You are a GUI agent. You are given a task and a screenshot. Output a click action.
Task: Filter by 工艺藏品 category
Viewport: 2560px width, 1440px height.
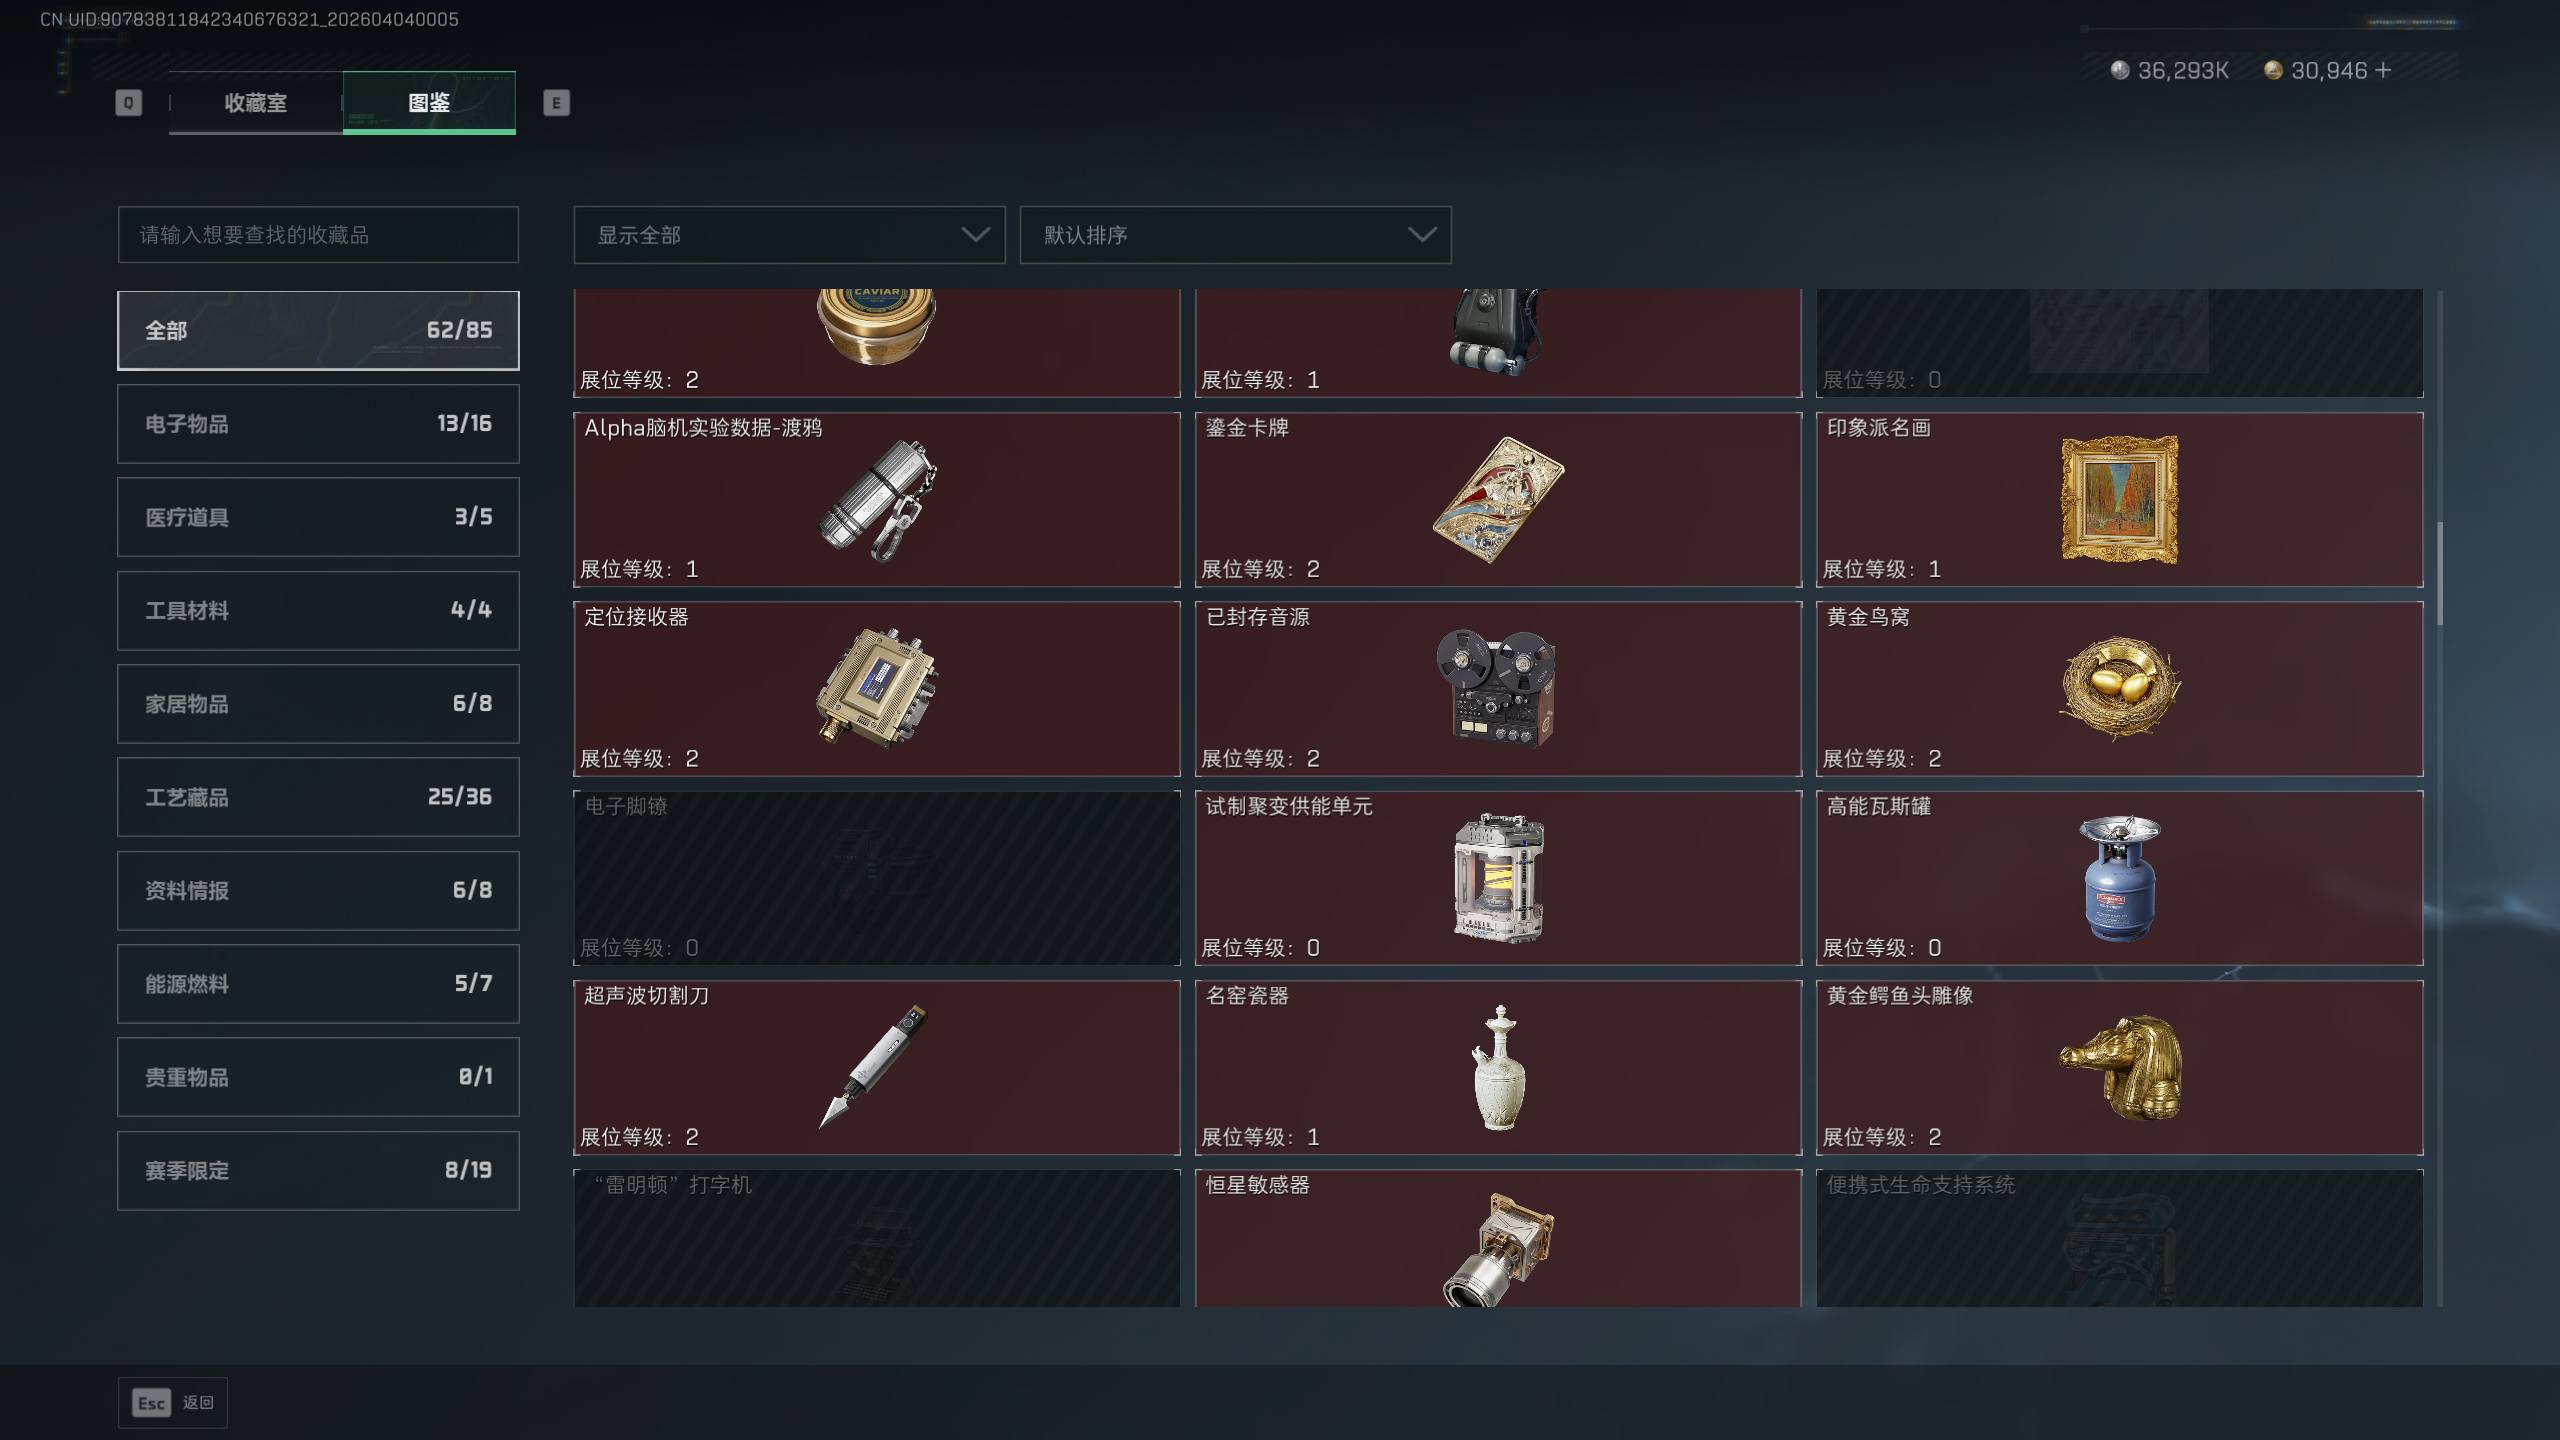(x=318, y=797)
